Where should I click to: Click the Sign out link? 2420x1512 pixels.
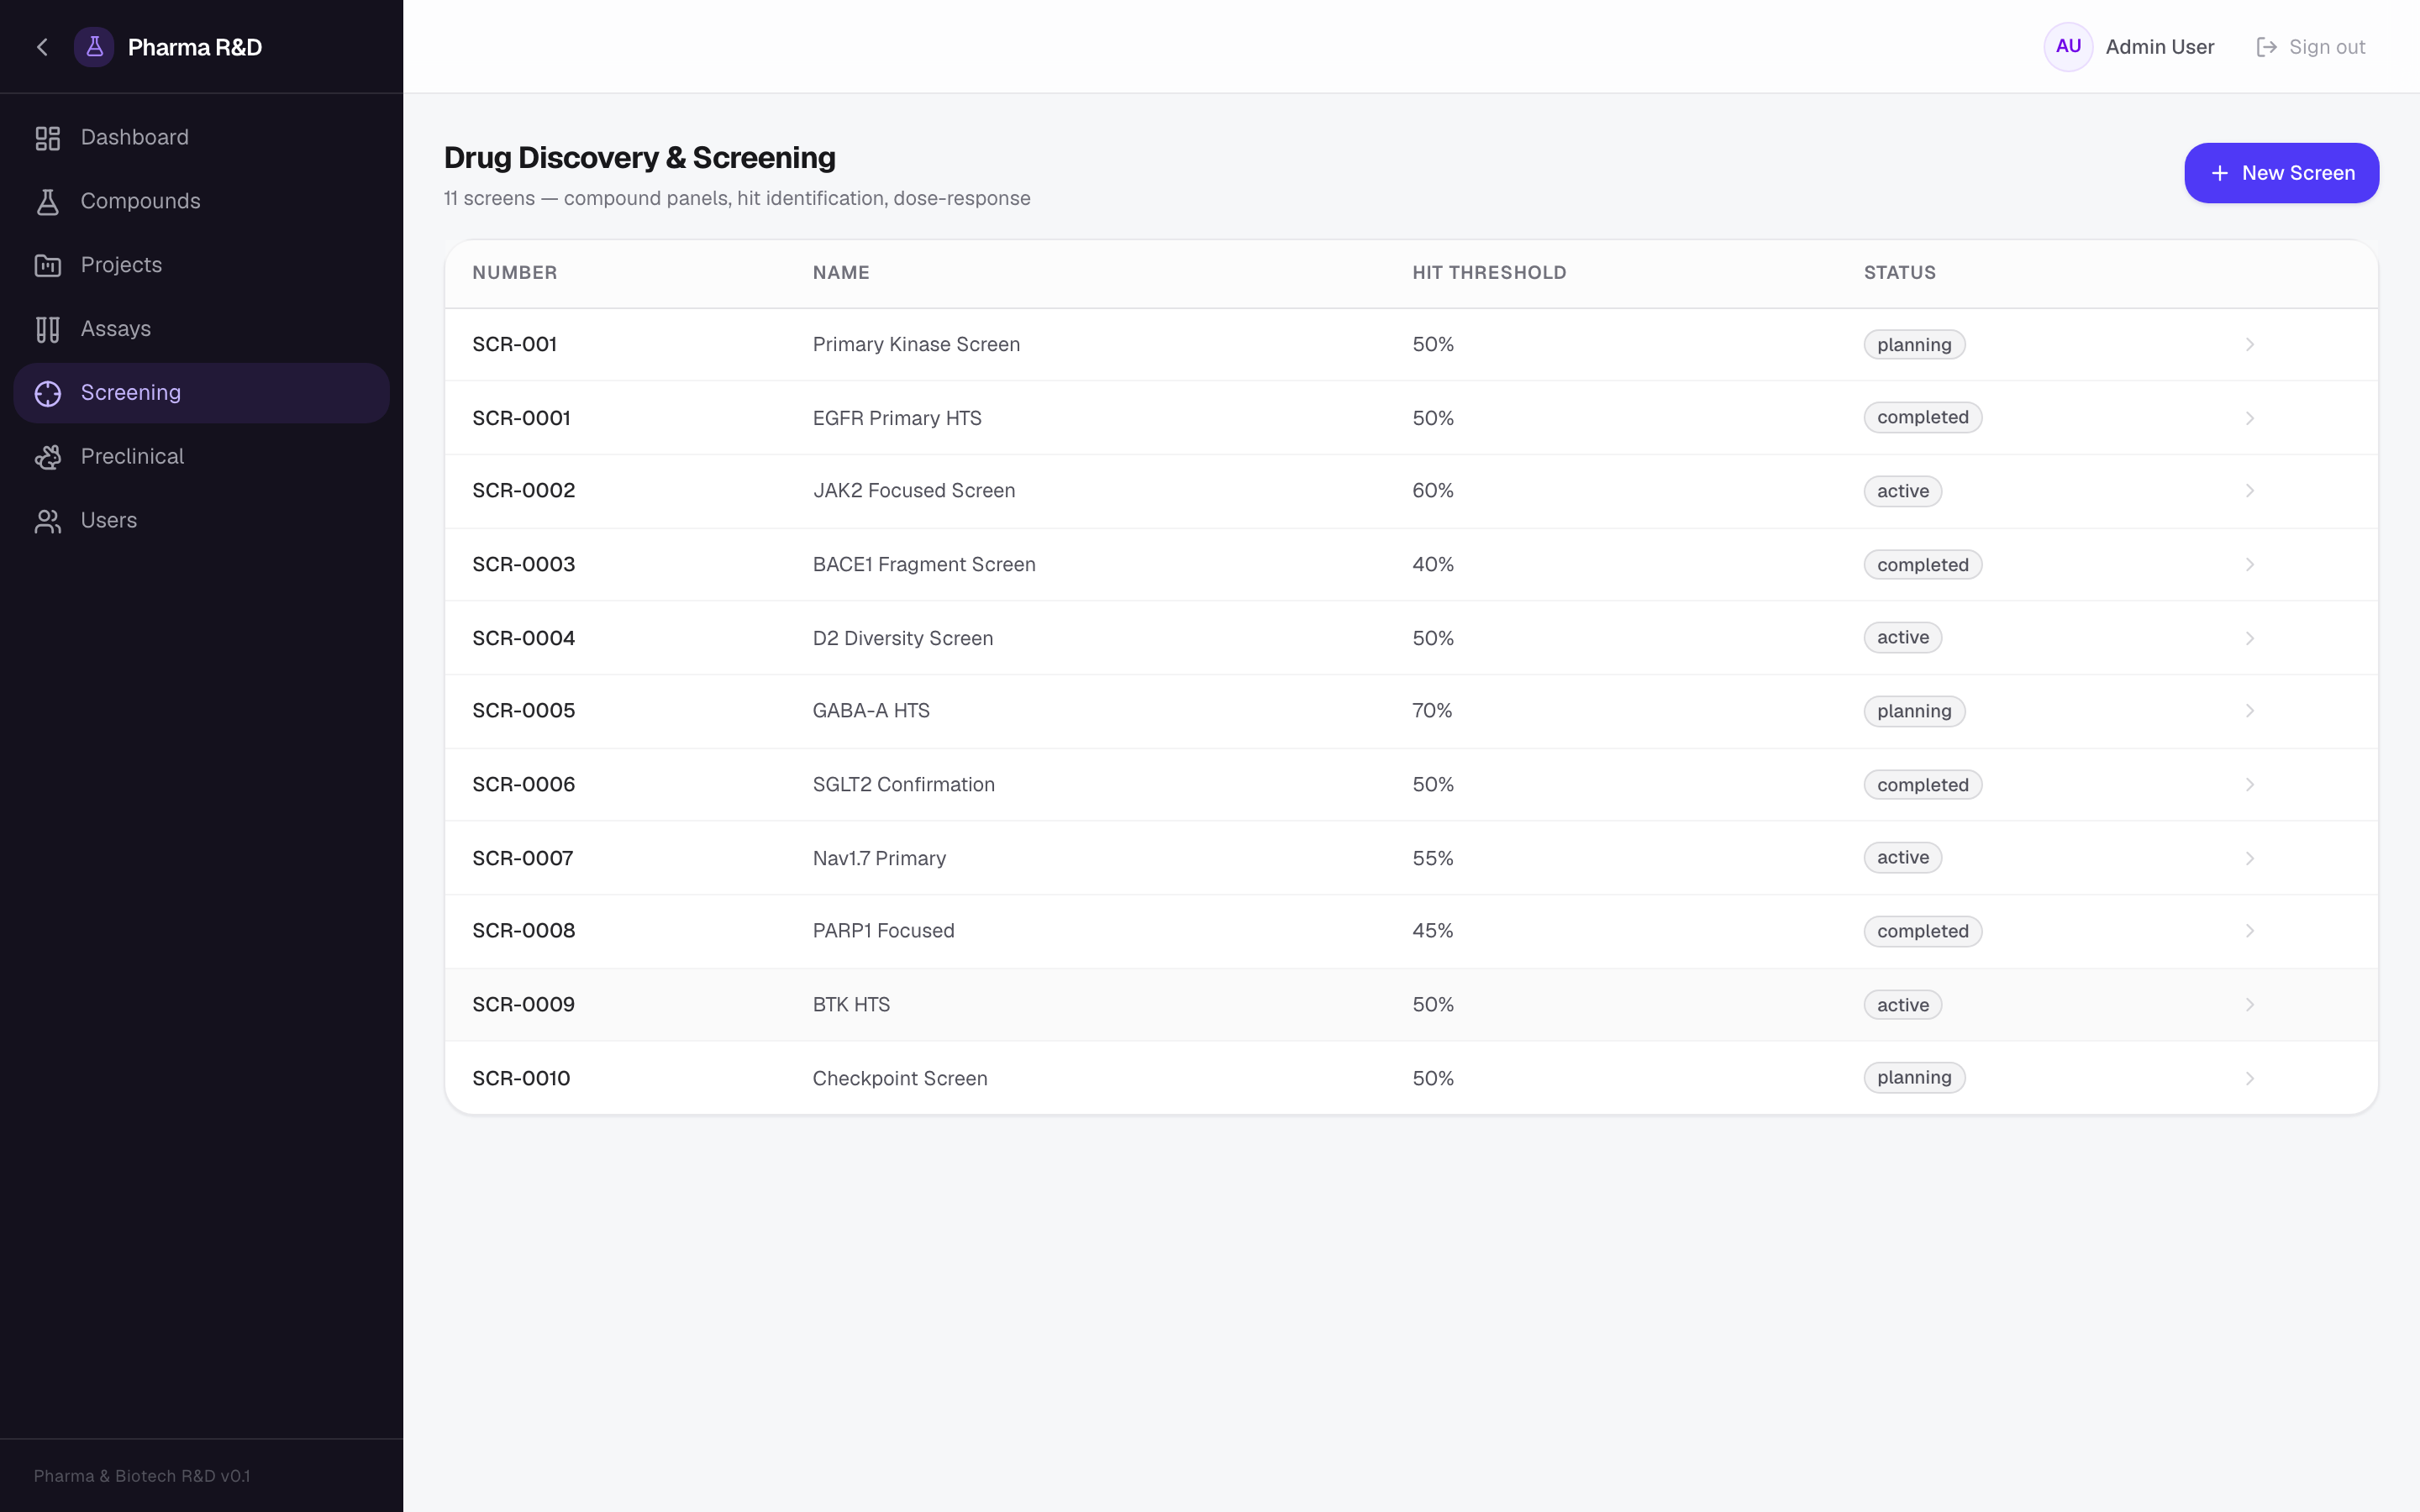2310,47
